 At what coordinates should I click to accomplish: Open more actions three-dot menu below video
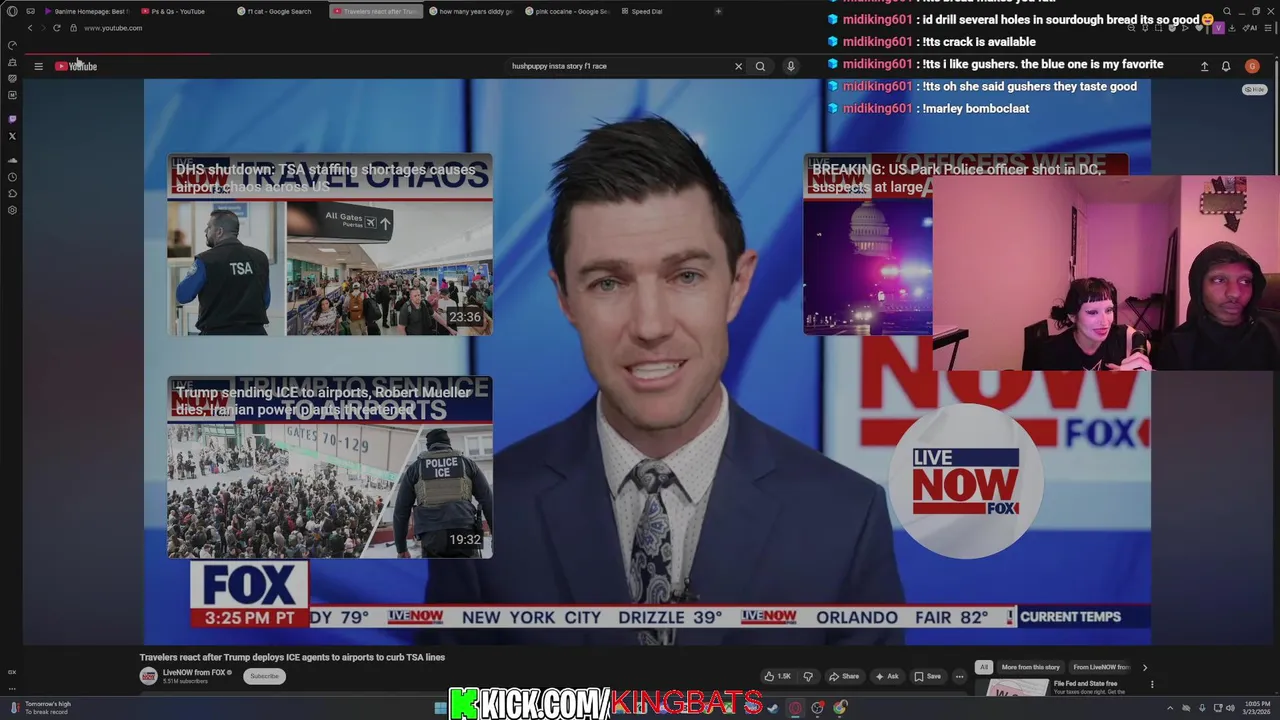click(959, 676)
